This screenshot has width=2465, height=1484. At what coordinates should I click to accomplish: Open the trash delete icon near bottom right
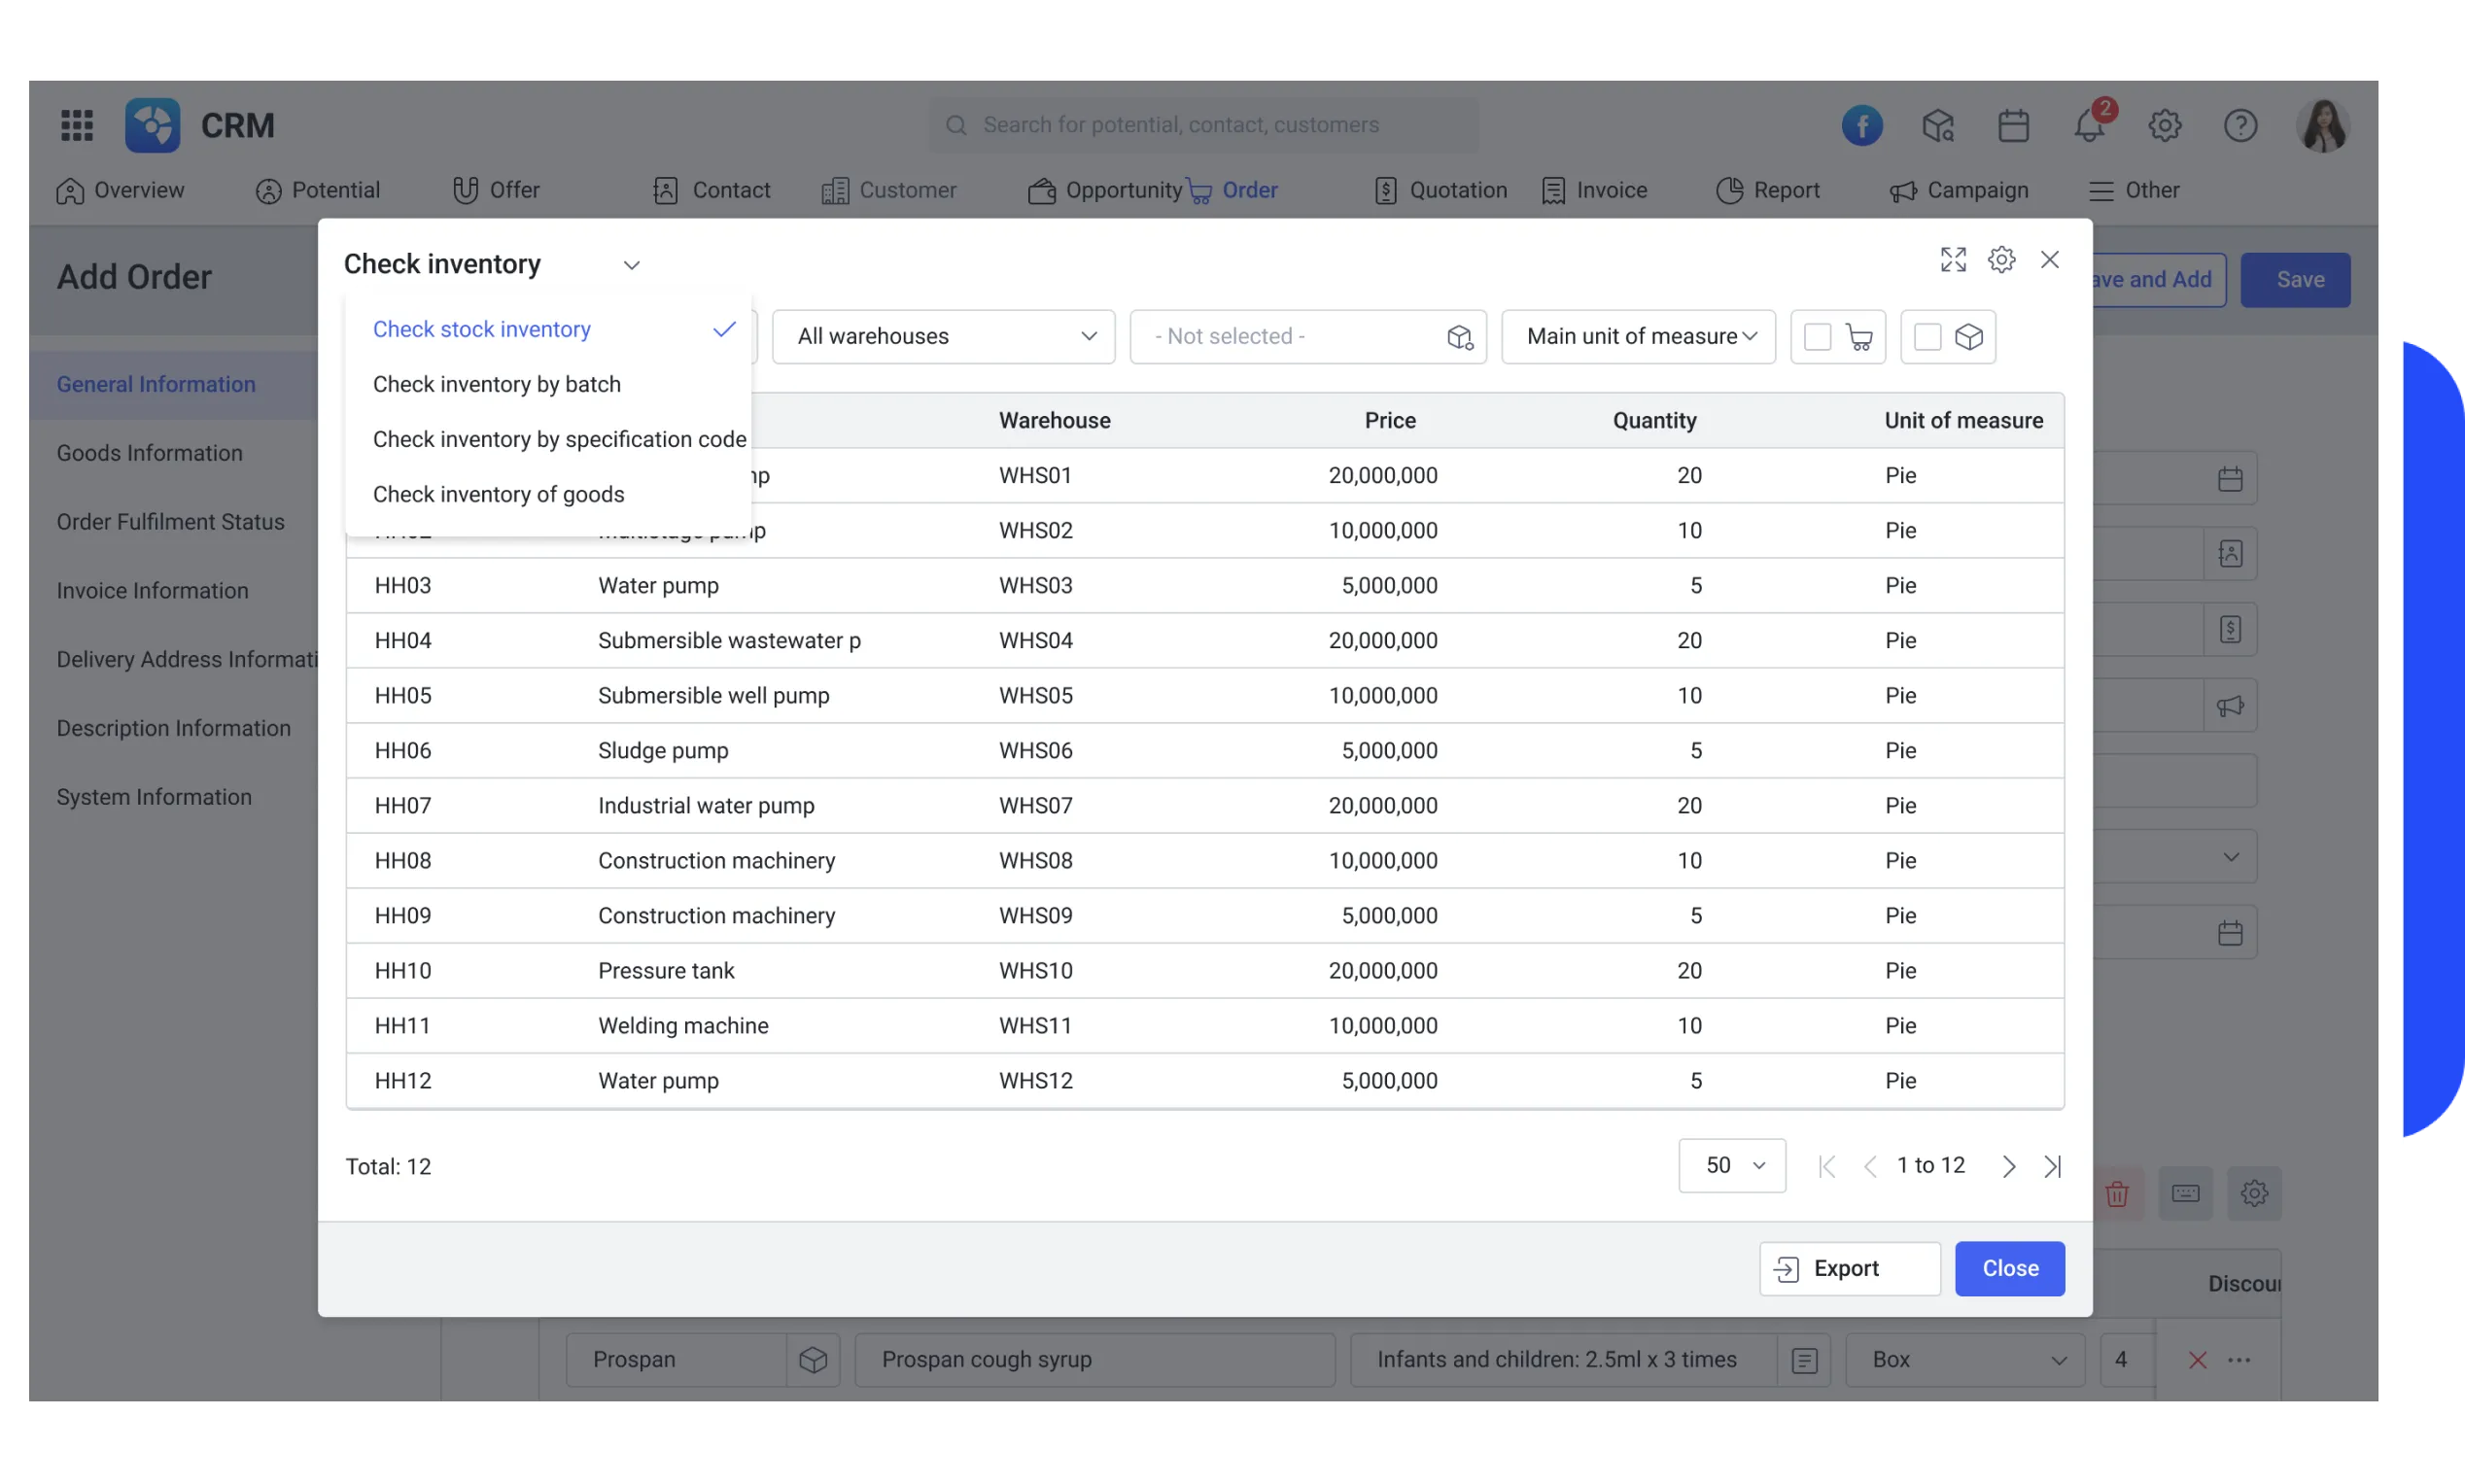pos(2118,1193)
